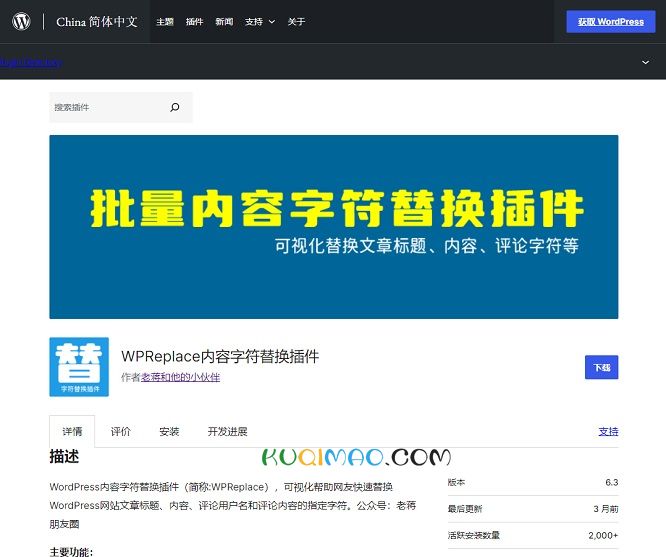The height and width of the screenshot is (557, 666).
Task: Click the Plugin Directory link in the dark bar
Action: pyautogui.click(x=31, y=62)
